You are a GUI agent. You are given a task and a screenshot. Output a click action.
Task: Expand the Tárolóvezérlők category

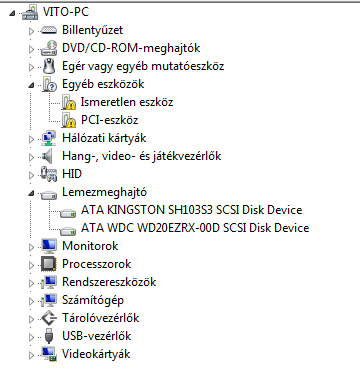coord(31,319)
